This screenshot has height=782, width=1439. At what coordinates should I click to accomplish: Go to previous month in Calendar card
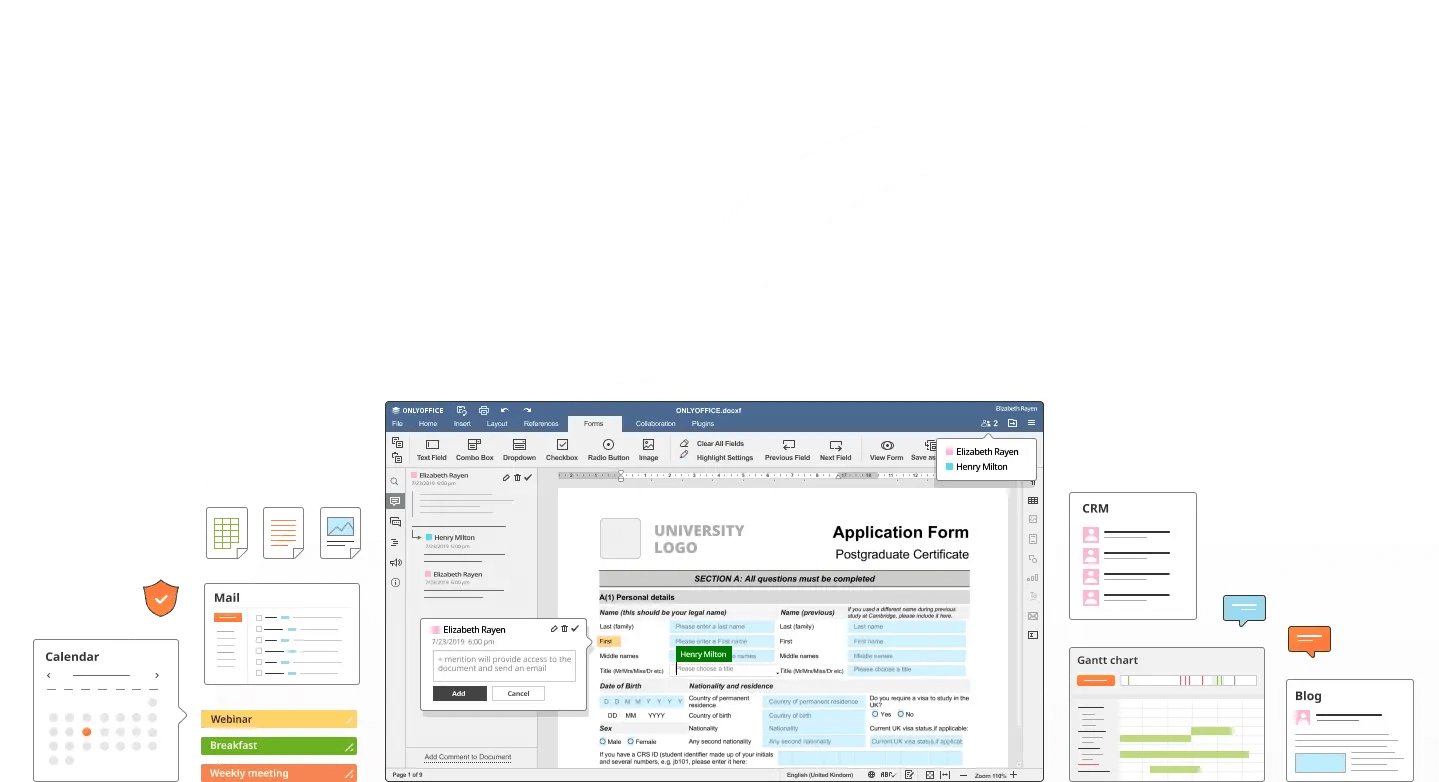pyautogui.click(x=49, y=676)
